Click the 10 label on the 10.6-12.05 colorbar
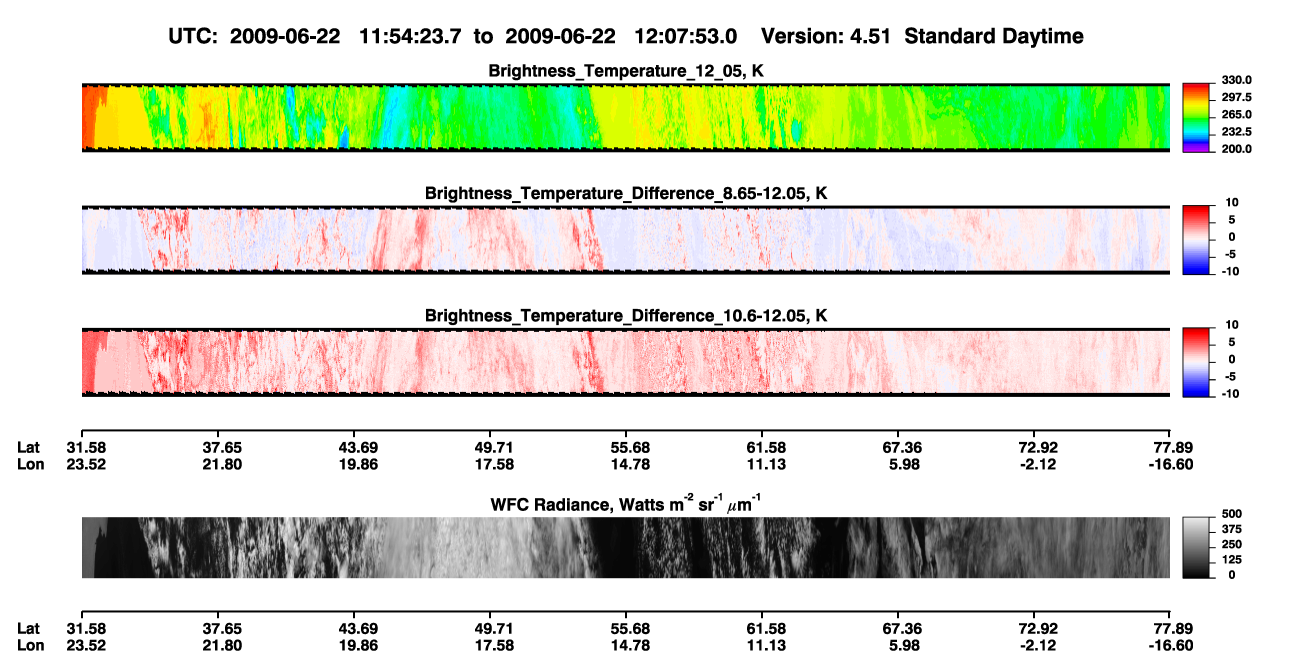Screen dimensions: 1300x667 [x=1232, y=325]
